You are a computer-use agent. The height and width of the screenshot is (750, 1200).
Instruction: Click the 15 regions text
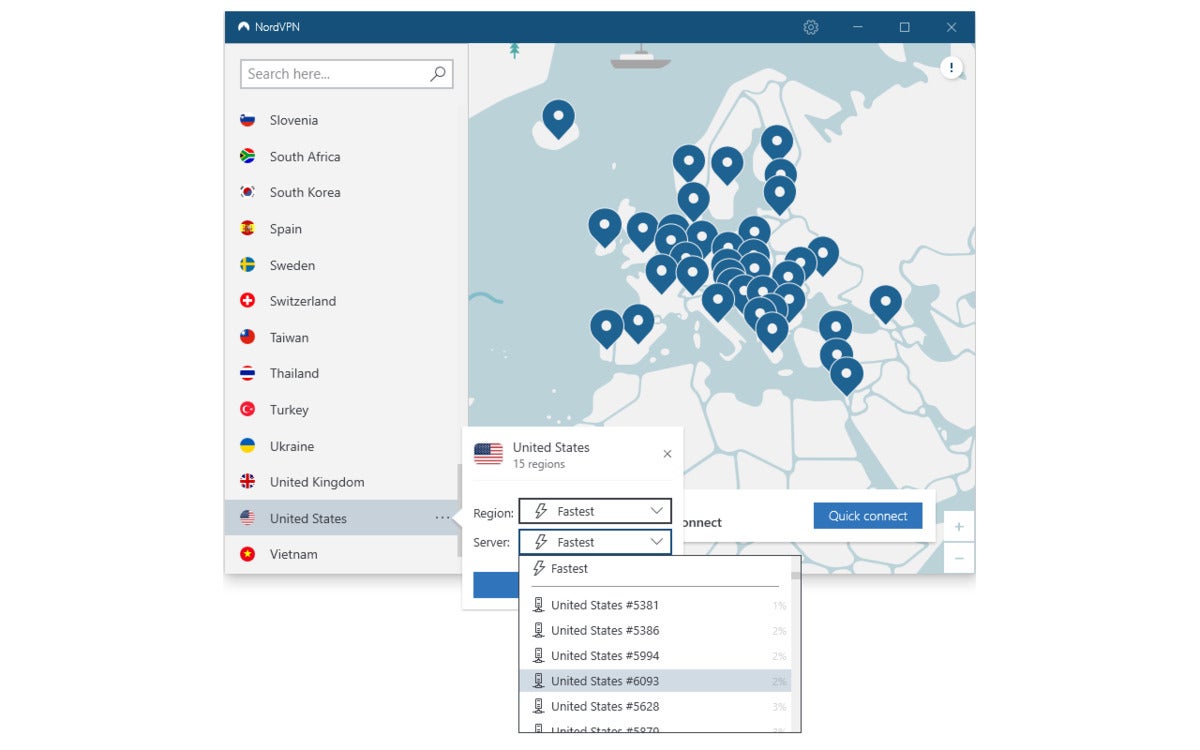tap(539, 464)
